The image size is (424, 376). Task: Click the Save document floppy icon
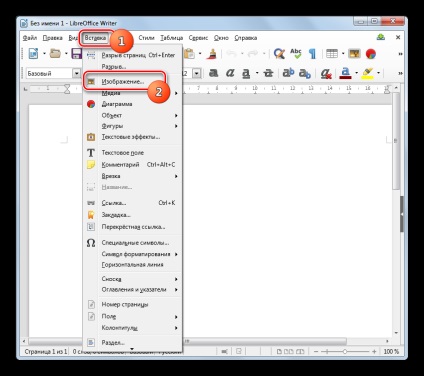[77, 53]
